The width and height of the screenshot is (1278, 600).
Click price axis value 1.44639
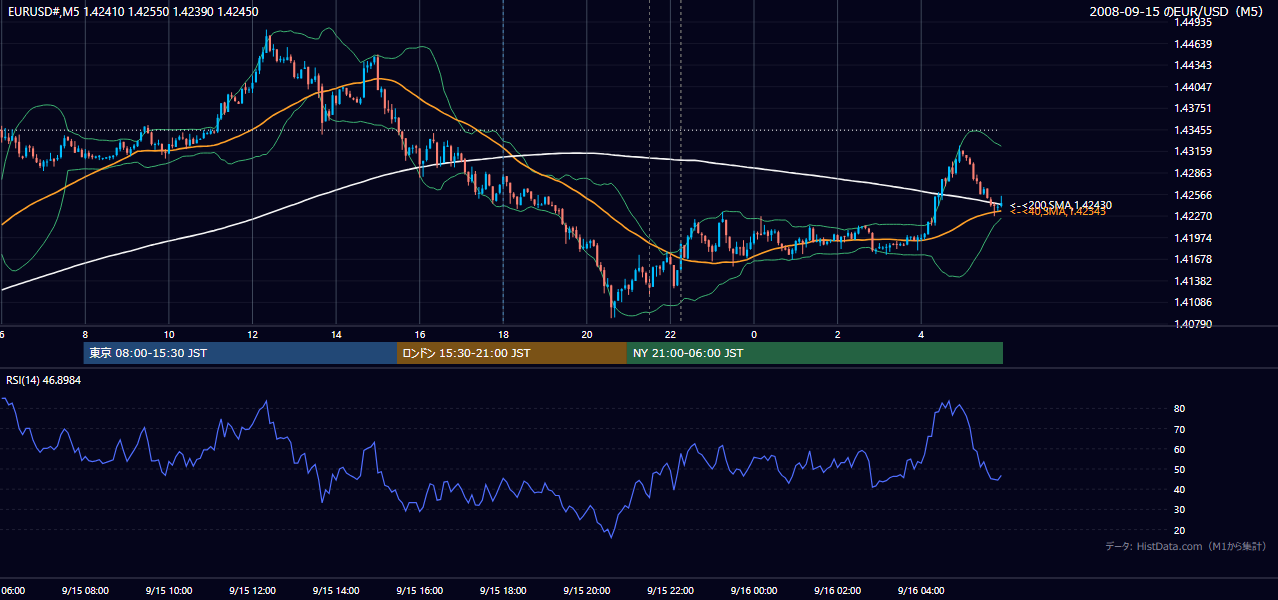(x=1195, y=44)
